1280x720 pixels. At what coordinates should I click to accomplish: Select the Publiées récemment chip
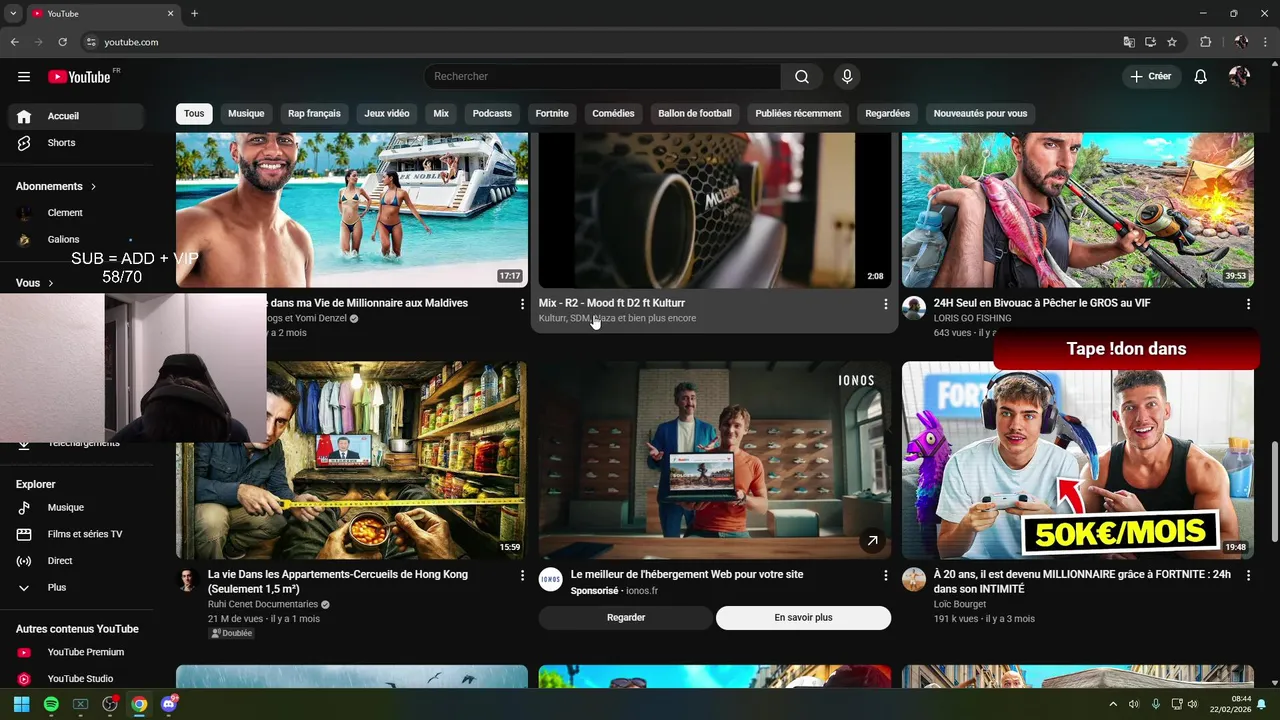click(x=798, y=114)
